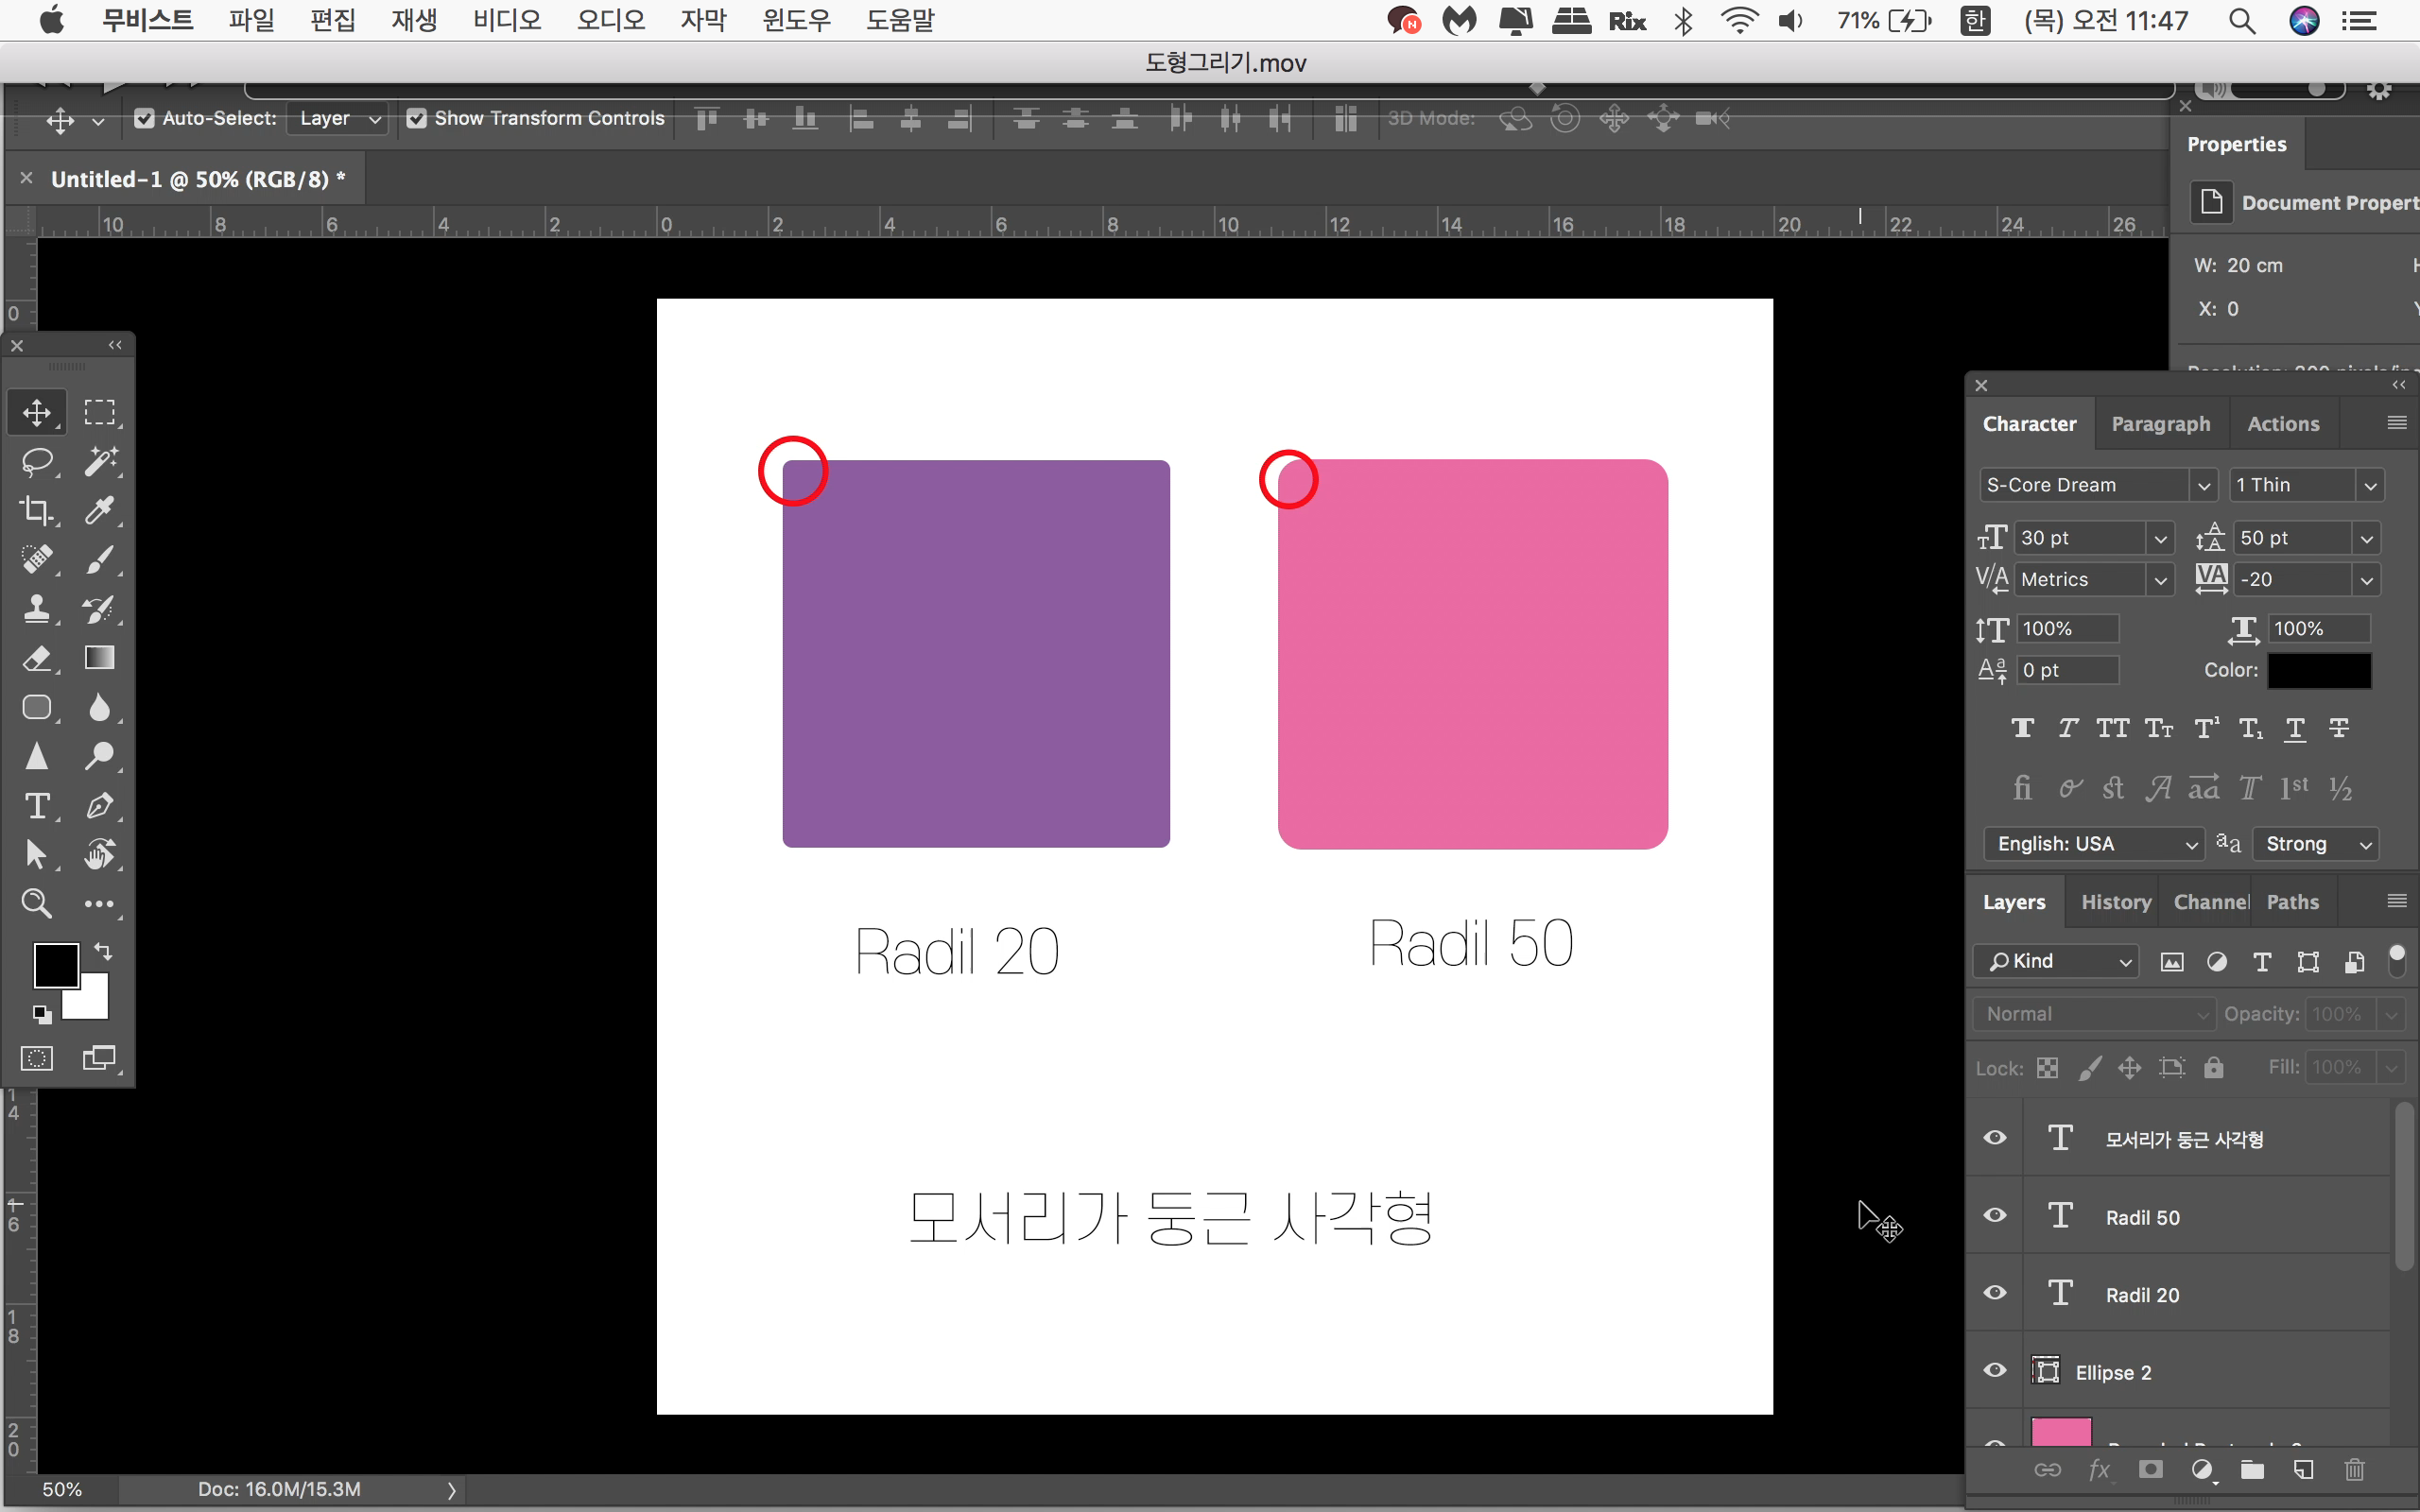Switch to the History tab
This screenshot has width=2420, height=1512.
tap(2115, 902)
